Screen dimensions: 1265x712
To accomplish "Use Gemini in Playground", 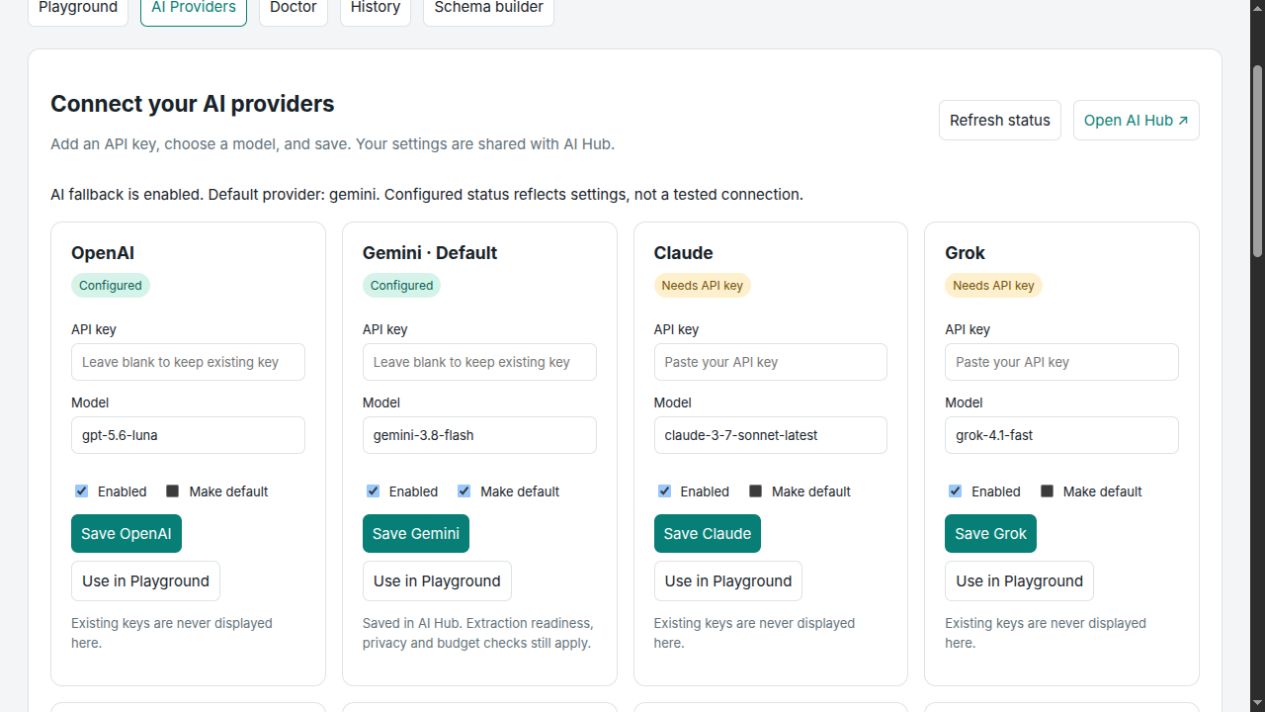I will coord(437,581).
